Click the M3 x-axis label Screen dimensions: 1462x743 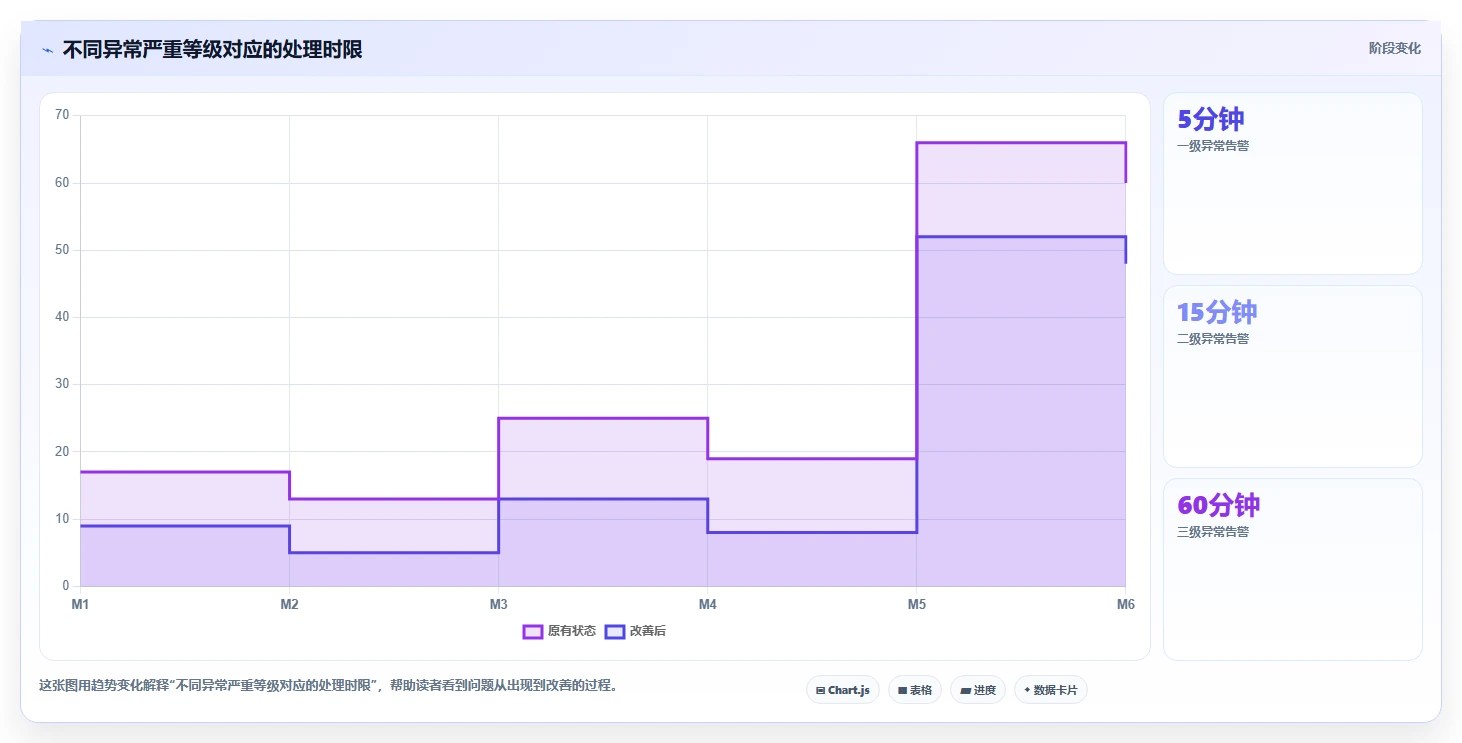[498, 604]
